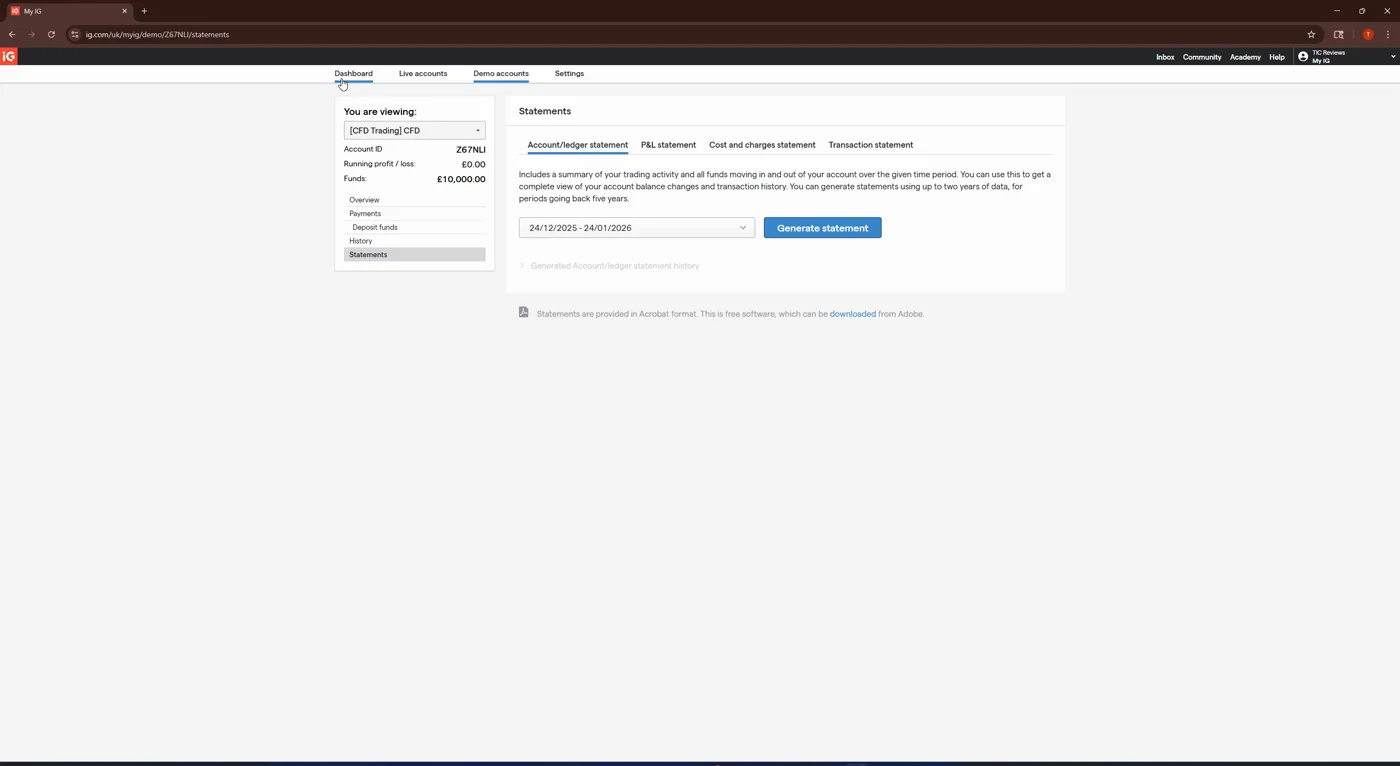Screen dimensions: 1400x766
Task: Click the browser address bar URL
Action: 157,34
